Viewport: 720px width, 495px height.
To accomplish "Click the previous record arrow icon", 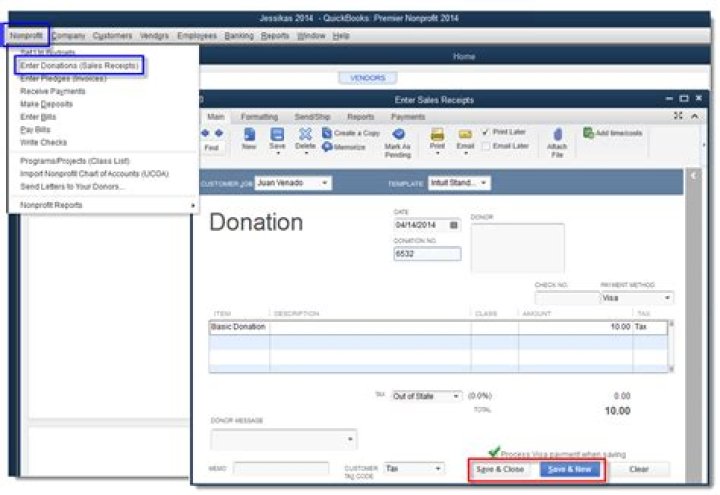I will tap(205, 133).
